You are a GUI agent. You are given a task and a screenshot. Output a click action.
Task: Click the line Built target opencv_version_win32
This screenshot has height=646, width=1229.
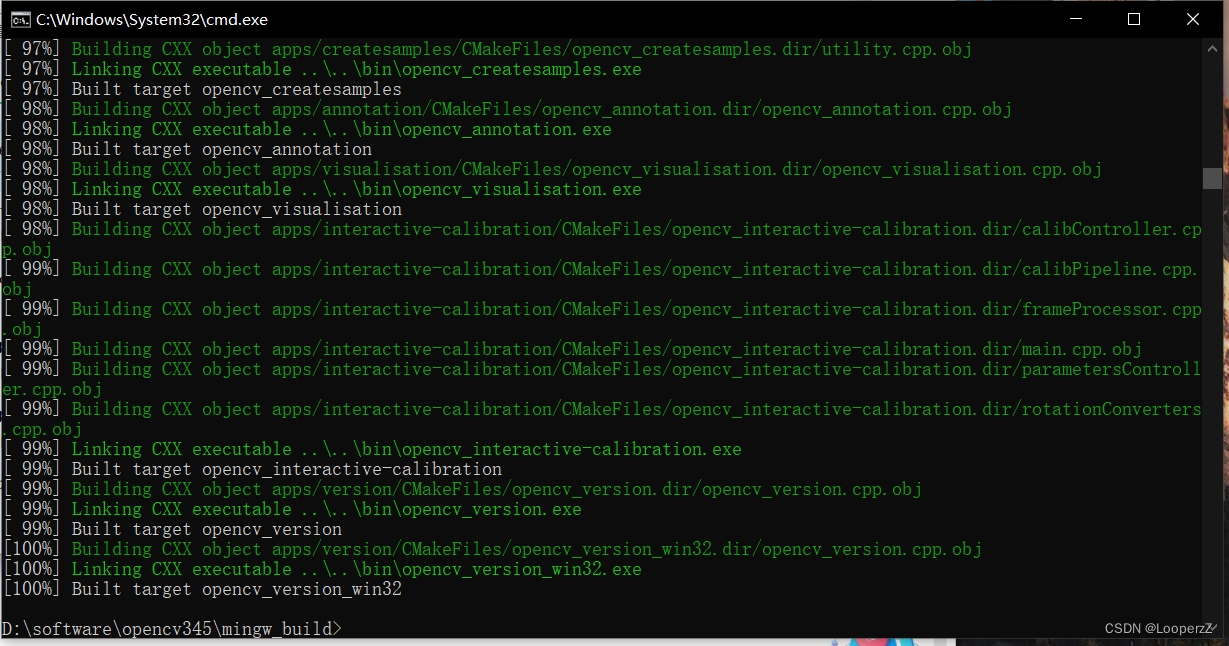click(202, 589)
